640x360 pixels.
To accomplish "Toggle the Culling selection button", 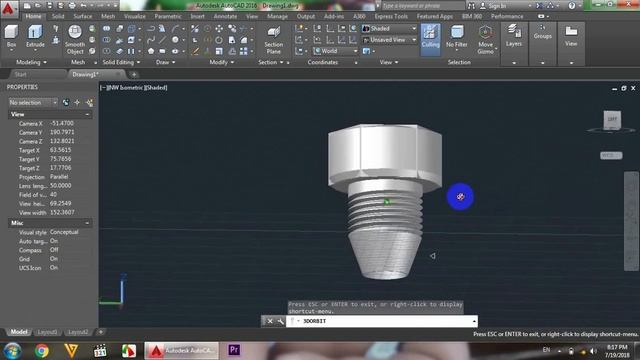I will [430, 40].
